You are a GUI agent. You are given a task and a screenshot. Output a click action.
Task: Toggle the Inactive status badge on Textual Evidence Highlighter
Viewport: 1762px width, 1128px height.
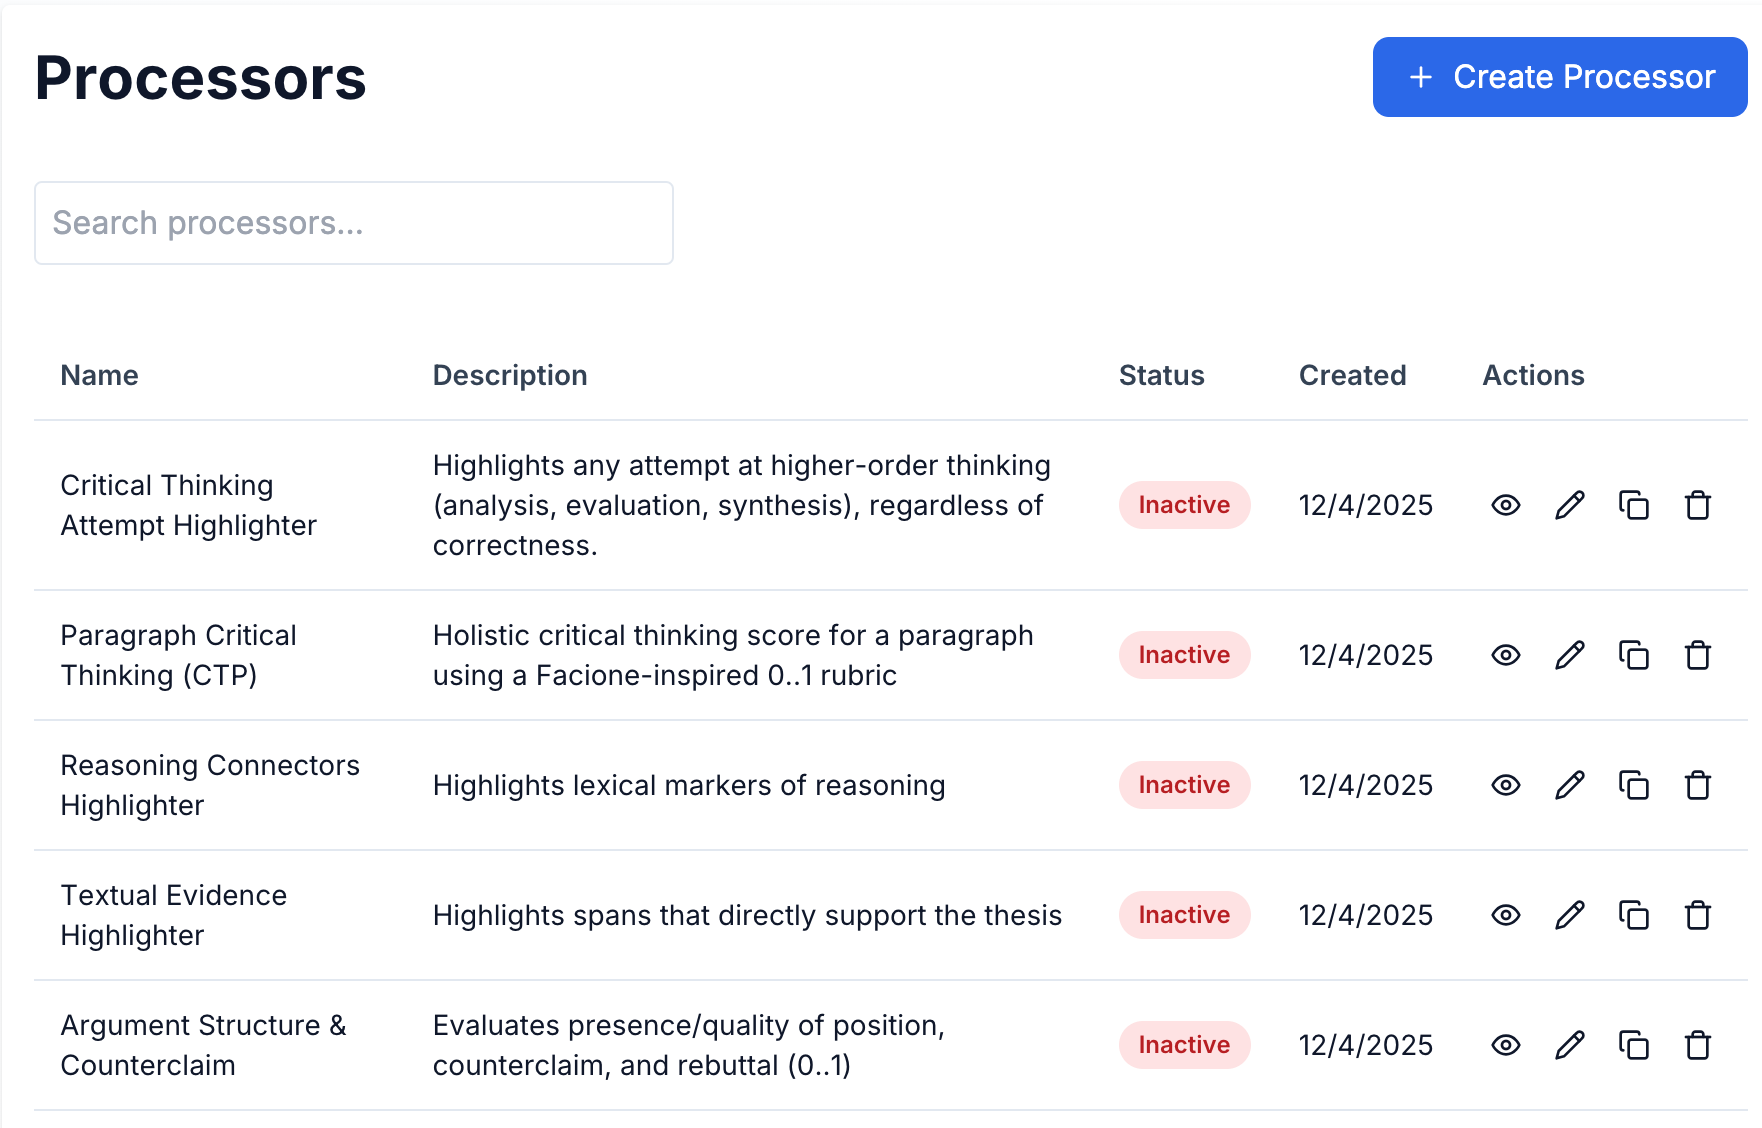(1184, 915)
